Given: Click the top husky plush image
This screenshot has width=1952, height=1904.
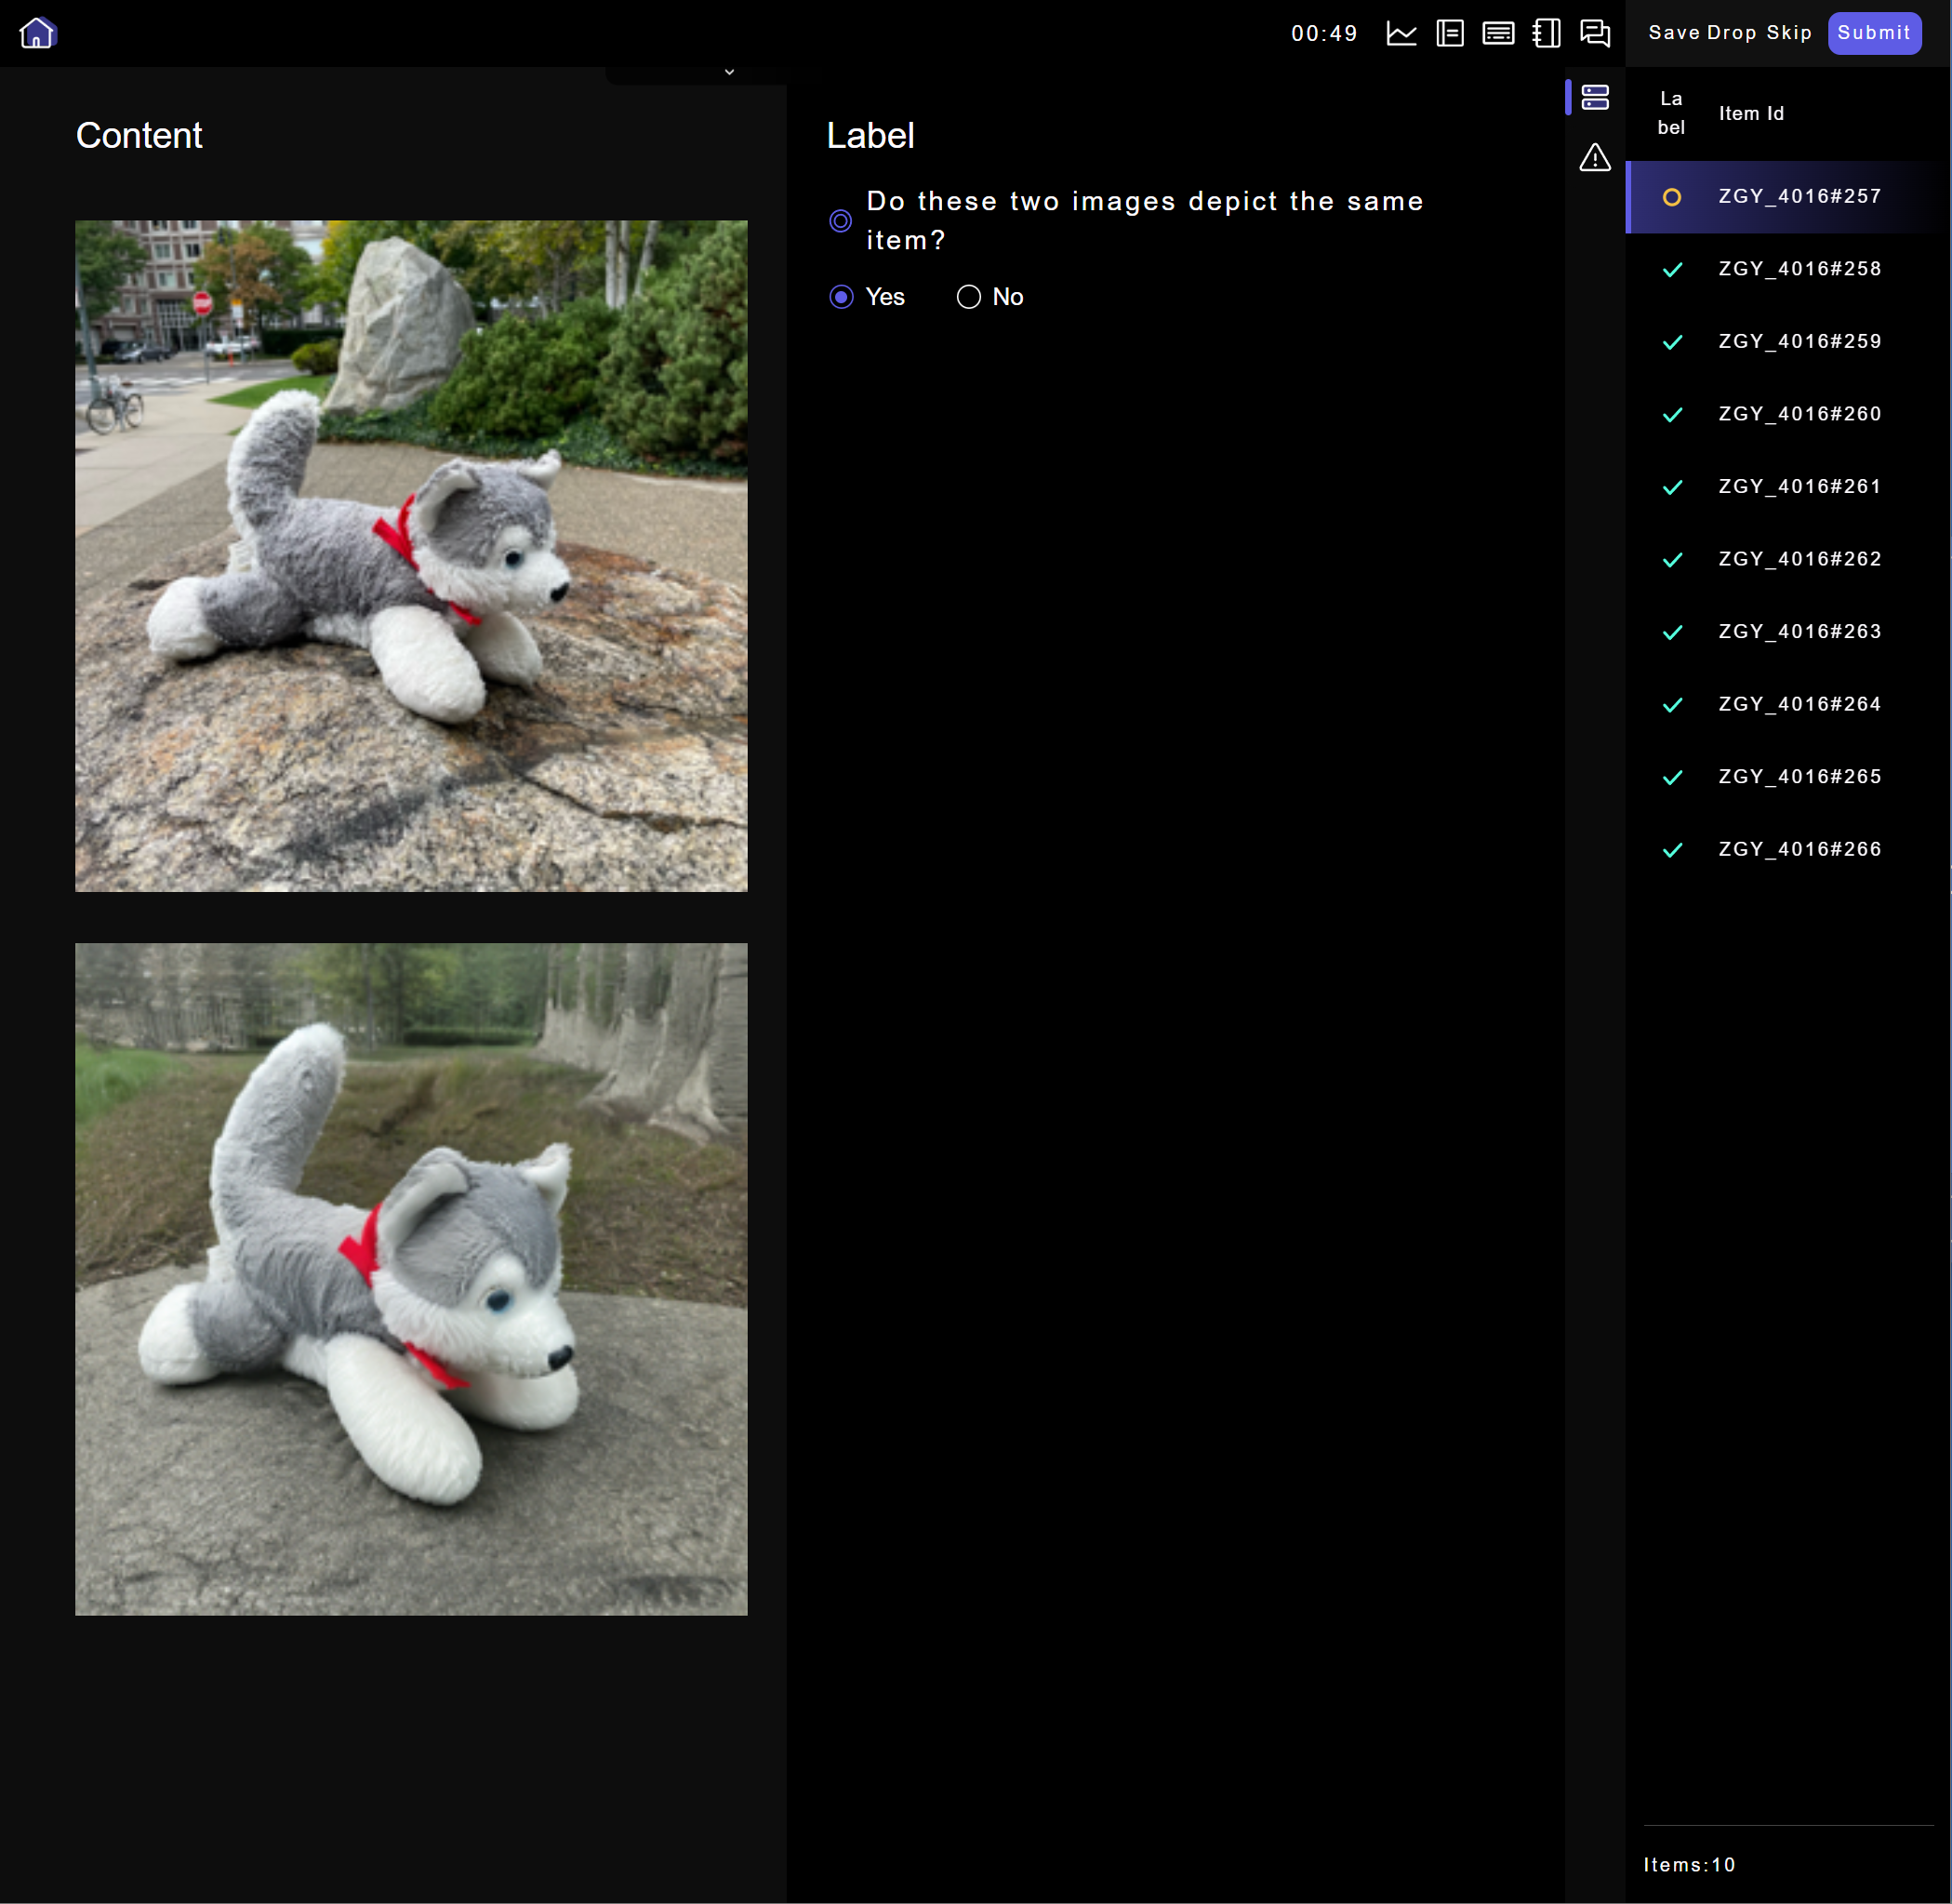Looking at the screenshot, I should pos(411,556).
